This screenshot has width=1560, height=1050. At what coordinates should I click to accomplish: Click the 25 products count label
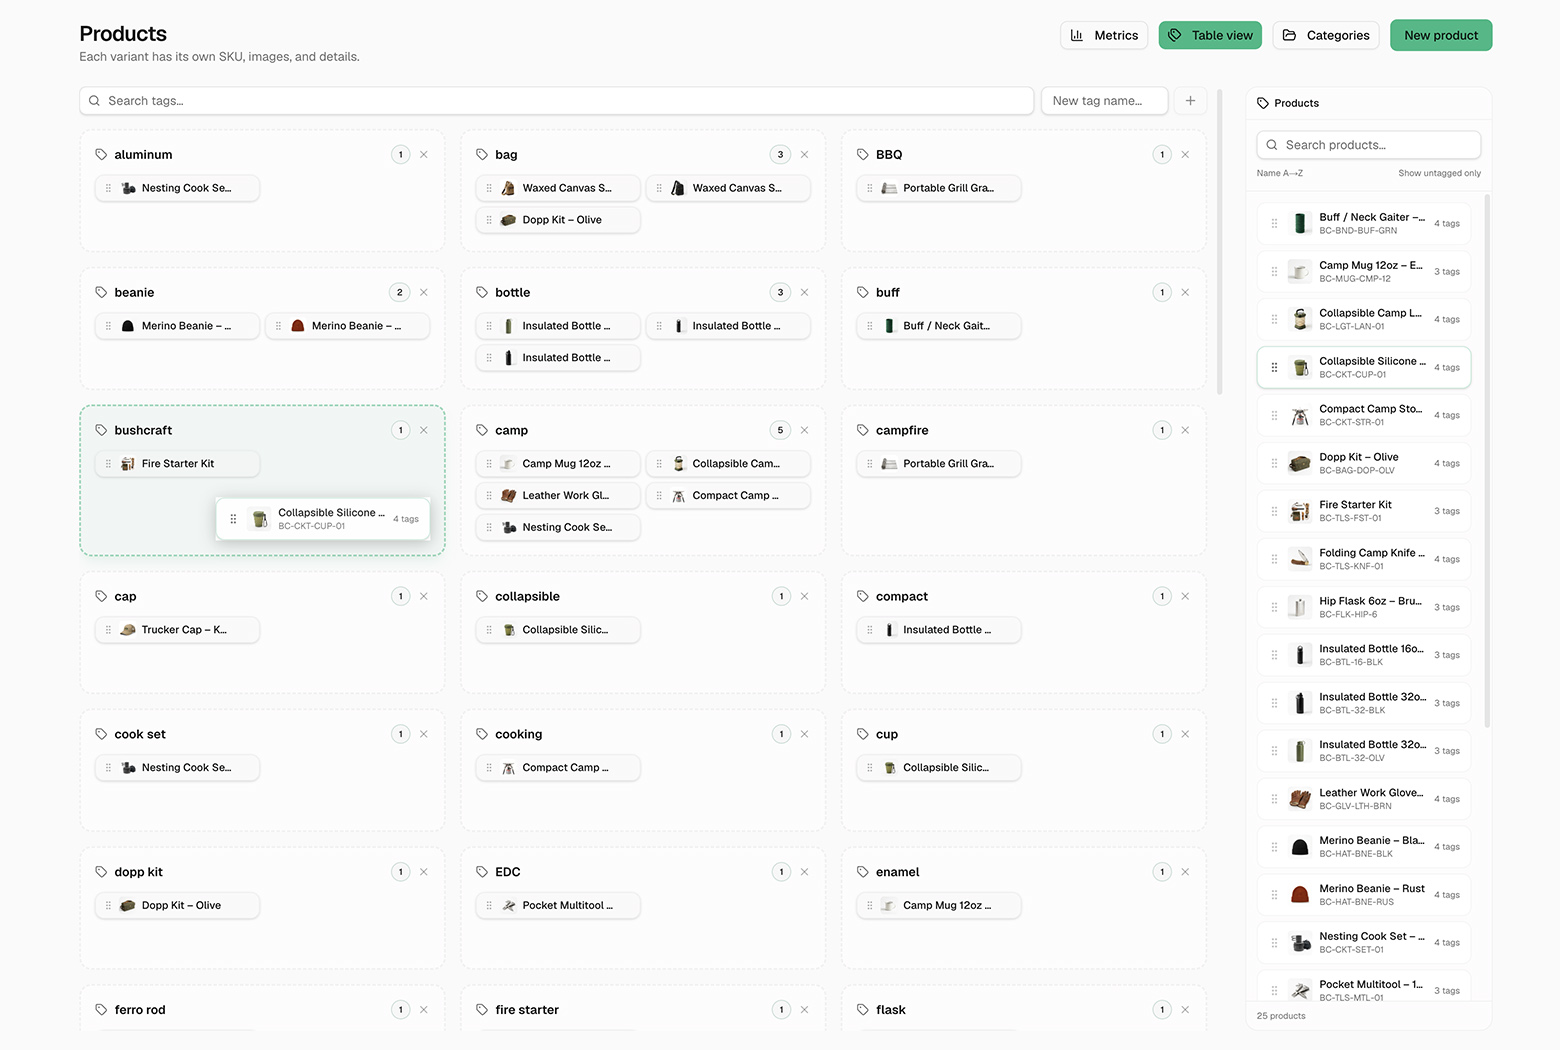pos(1281,1016)
